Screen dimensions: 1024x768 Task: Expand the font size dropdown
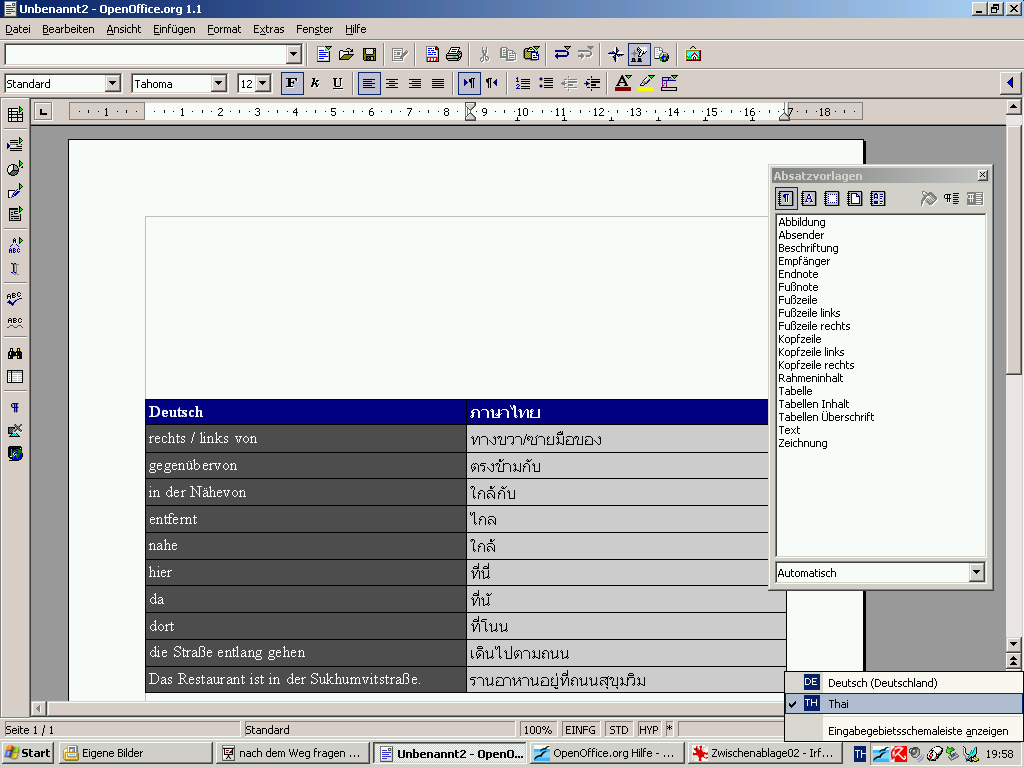tap(263, 84)
